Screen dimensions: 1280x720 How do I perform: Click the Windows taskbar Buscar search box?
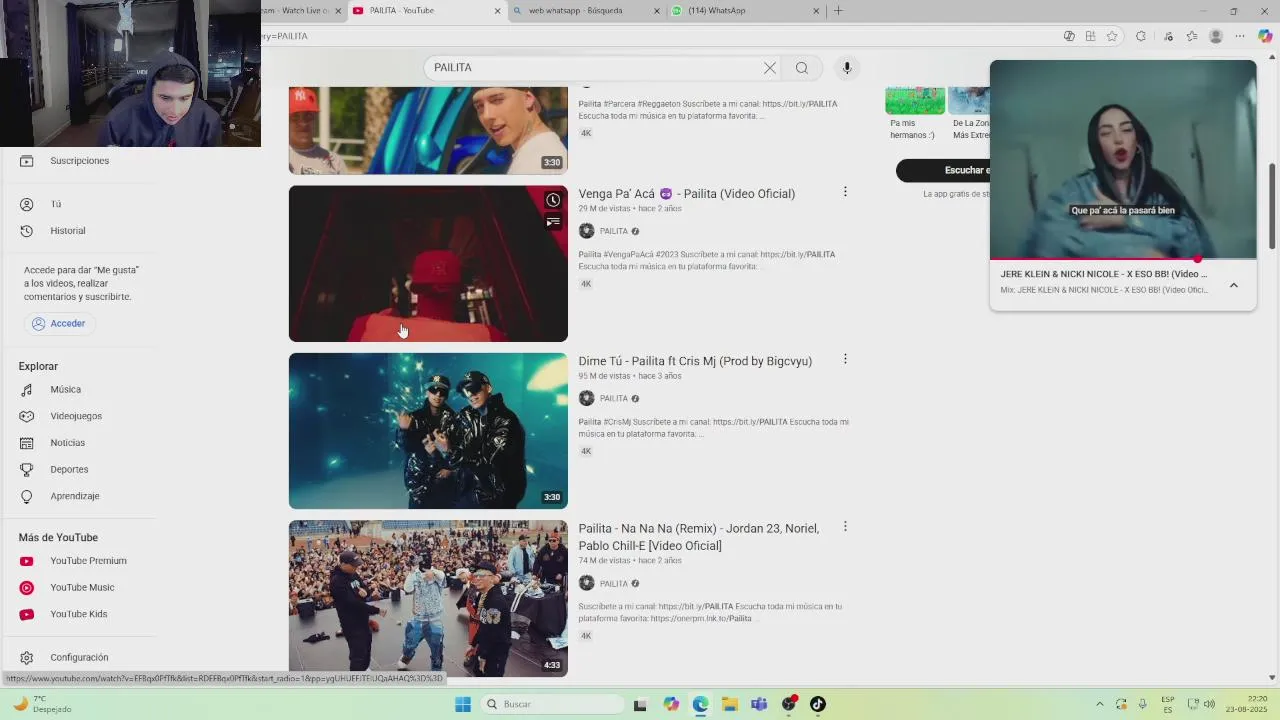point(553,704)
